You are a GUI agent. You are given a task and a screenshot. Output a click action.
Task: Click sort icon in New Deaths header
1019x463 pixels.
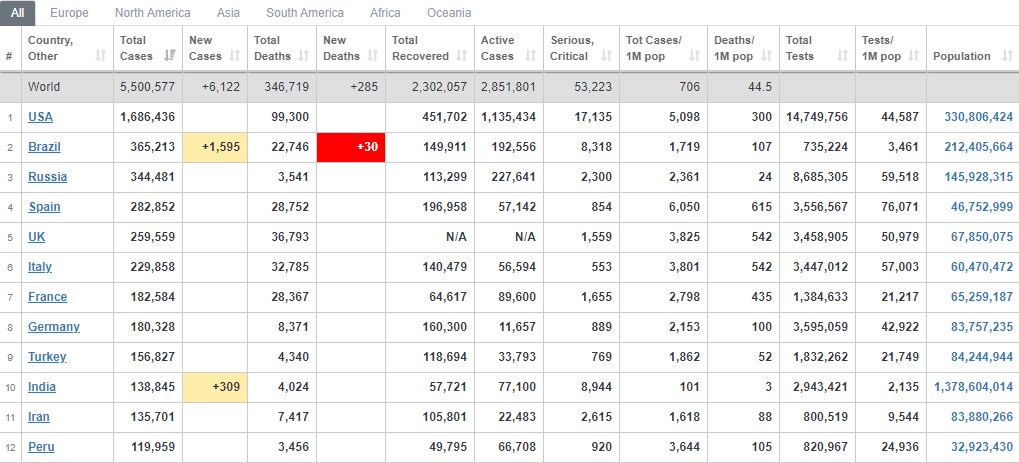(x=372, y=56)
